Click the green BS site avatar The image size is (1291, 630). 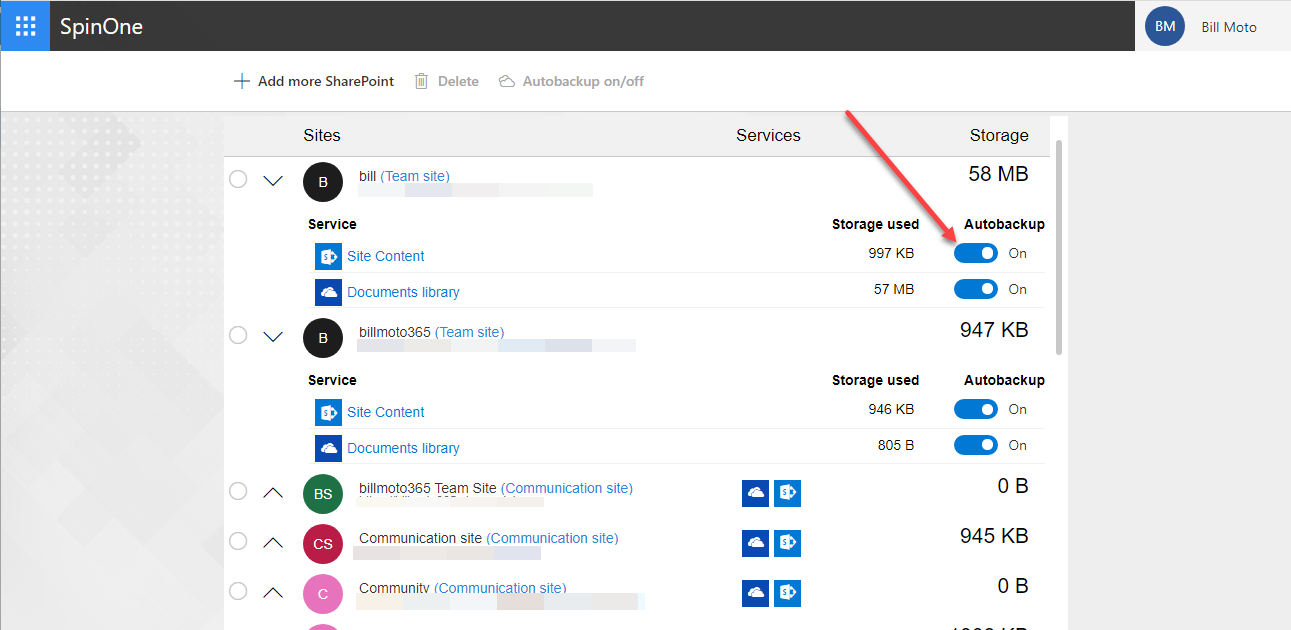(x=323, y=494)
